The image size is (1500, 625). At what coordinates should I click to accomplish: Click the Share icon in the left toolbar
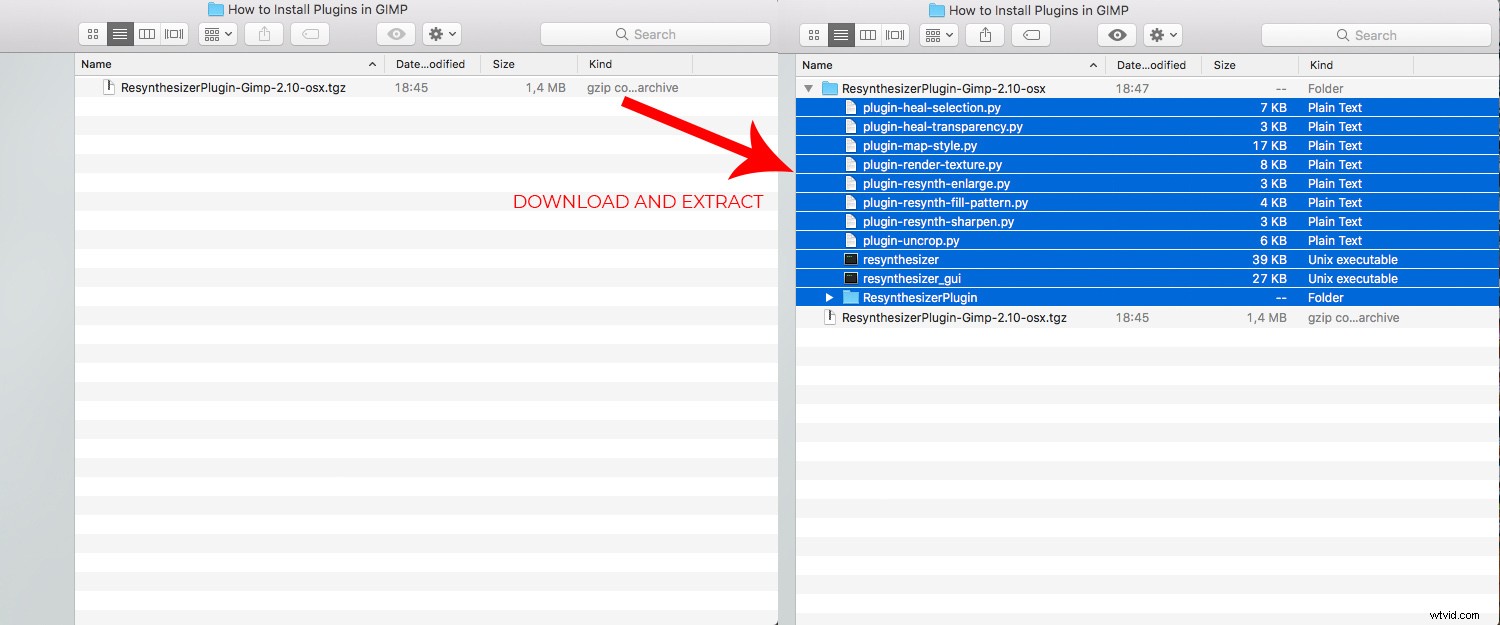pos(263,33)
